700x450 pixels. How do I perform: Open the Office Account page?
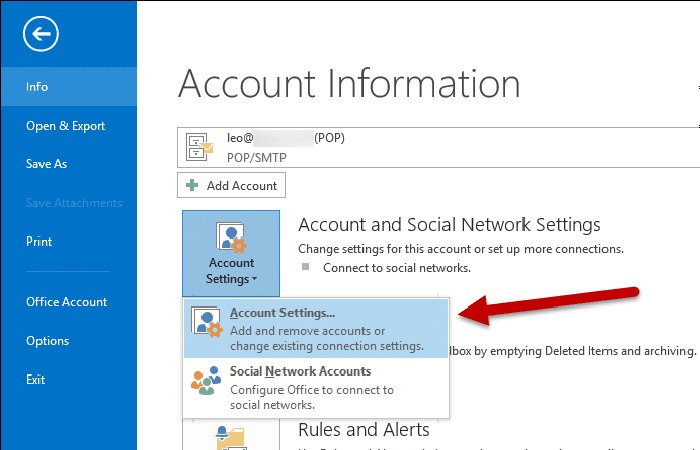(x=68, y=302)
